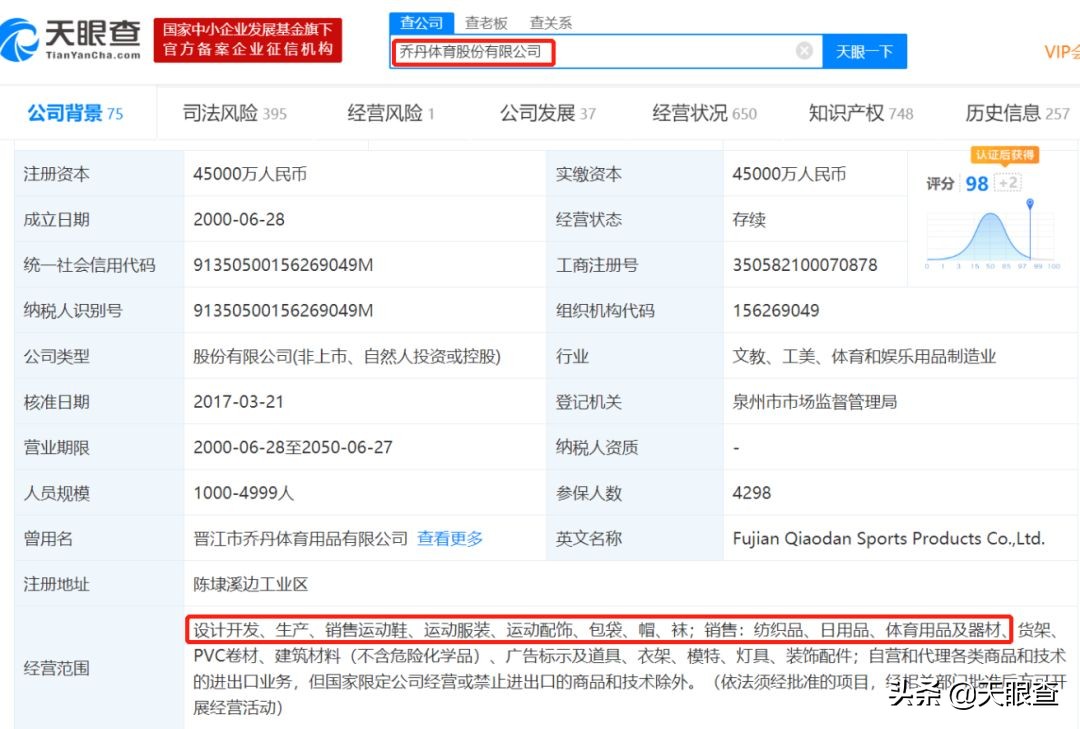Click the English name Fujian Qiaodan Sports Products Co.,Ltd.

(889, 539)
